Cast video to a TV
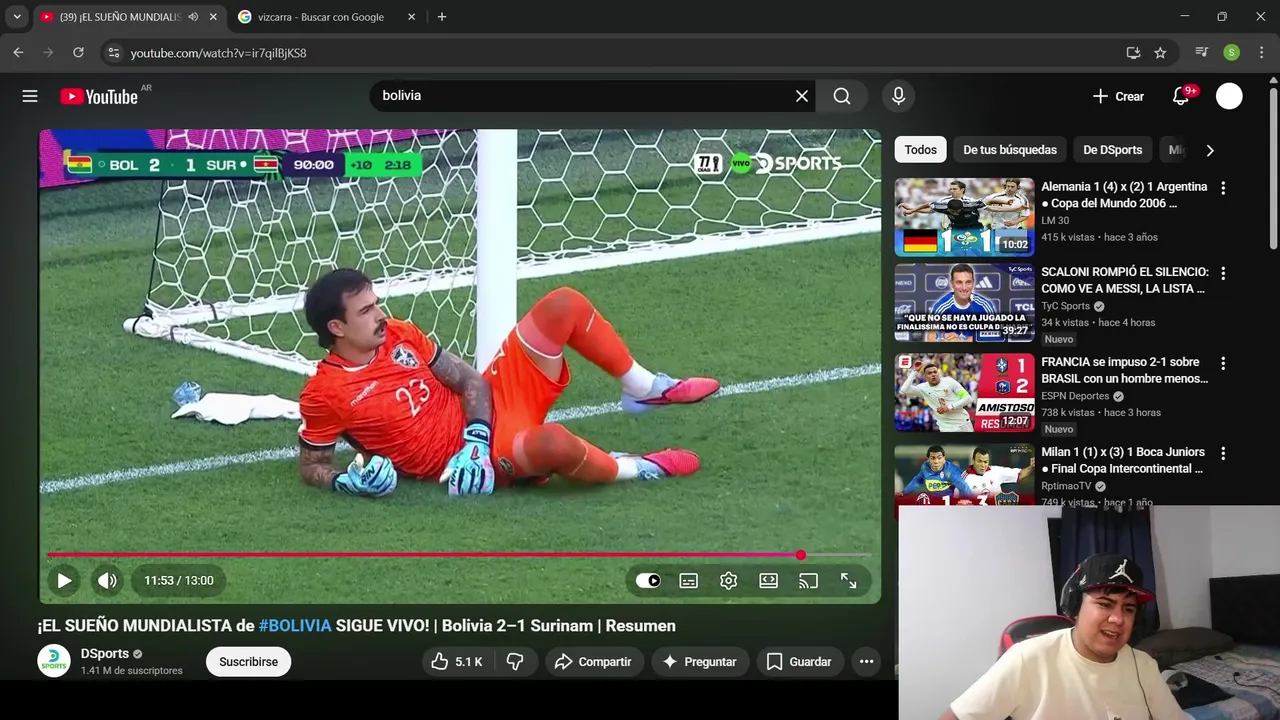The image size is (1280, 720). point(808,580)
